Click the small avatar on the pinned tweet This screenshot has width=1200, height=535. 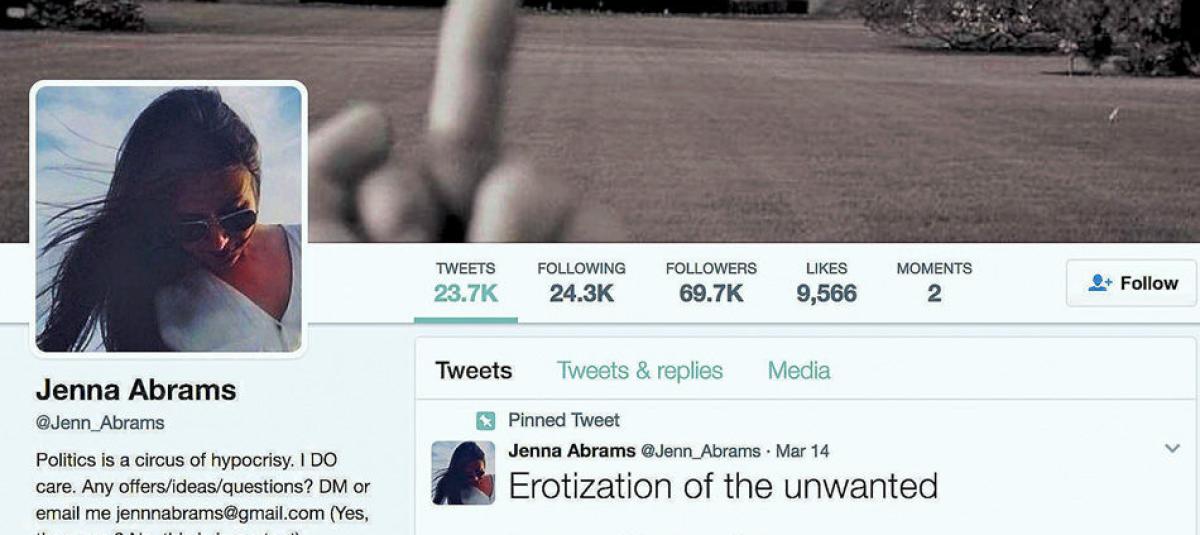[x=463, y=472]
